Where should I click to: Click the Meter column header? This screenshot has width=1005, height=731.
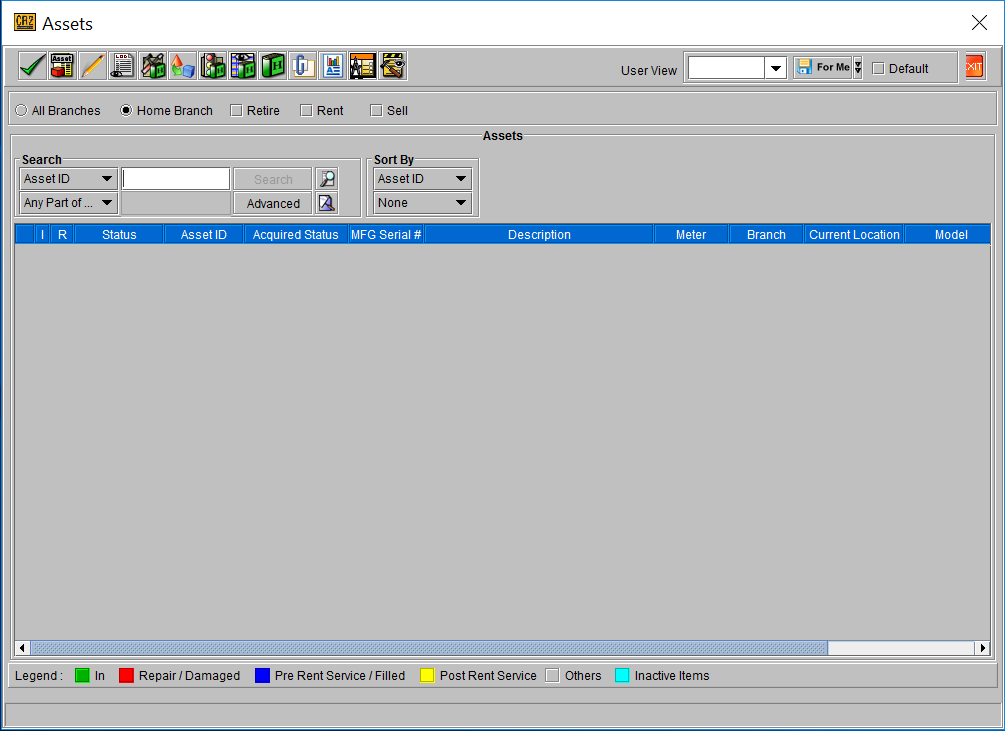pyautogui.click(x=691, y=234)
